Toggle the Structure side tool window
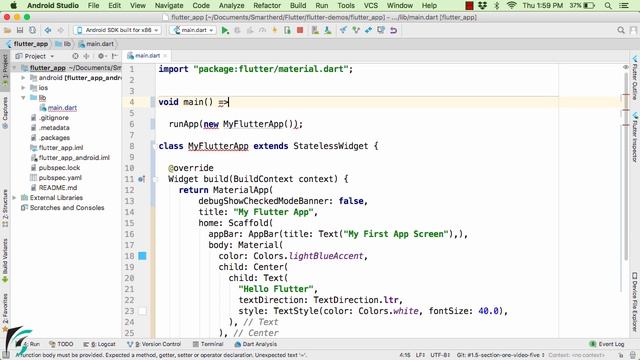The image size is (640, 360). point(5,208)
